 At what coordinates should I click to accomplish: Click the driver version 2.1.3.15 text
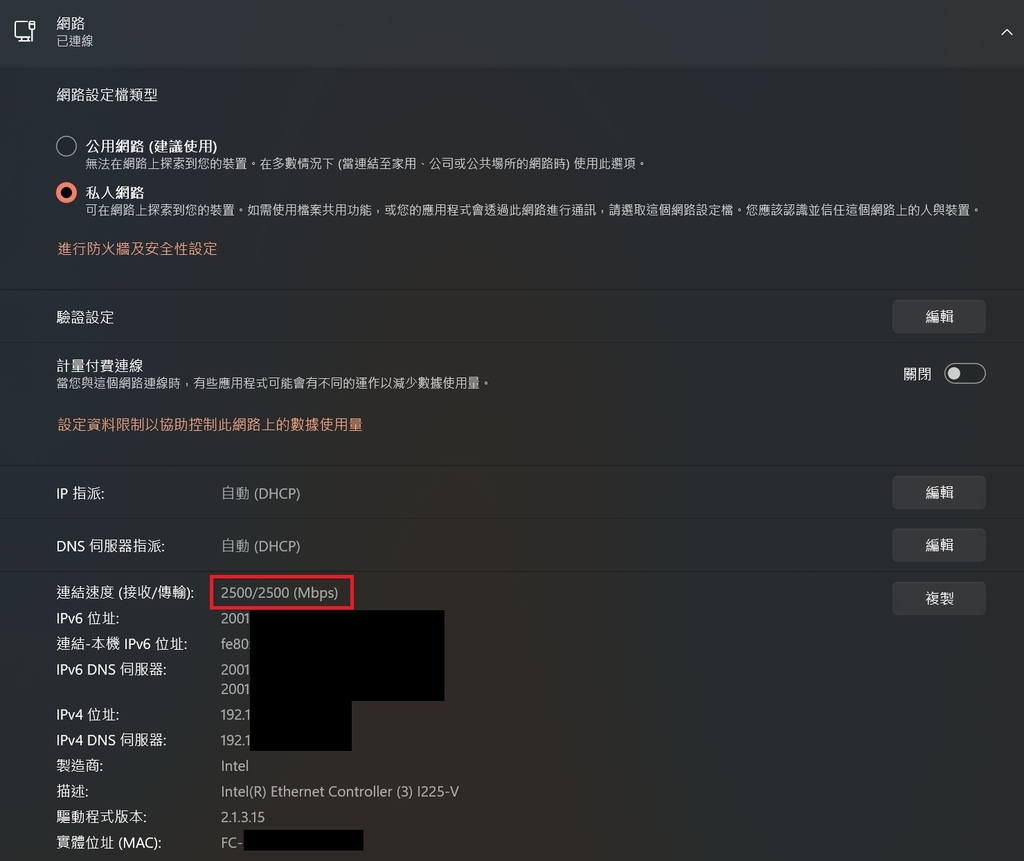(x=243, y=817)
